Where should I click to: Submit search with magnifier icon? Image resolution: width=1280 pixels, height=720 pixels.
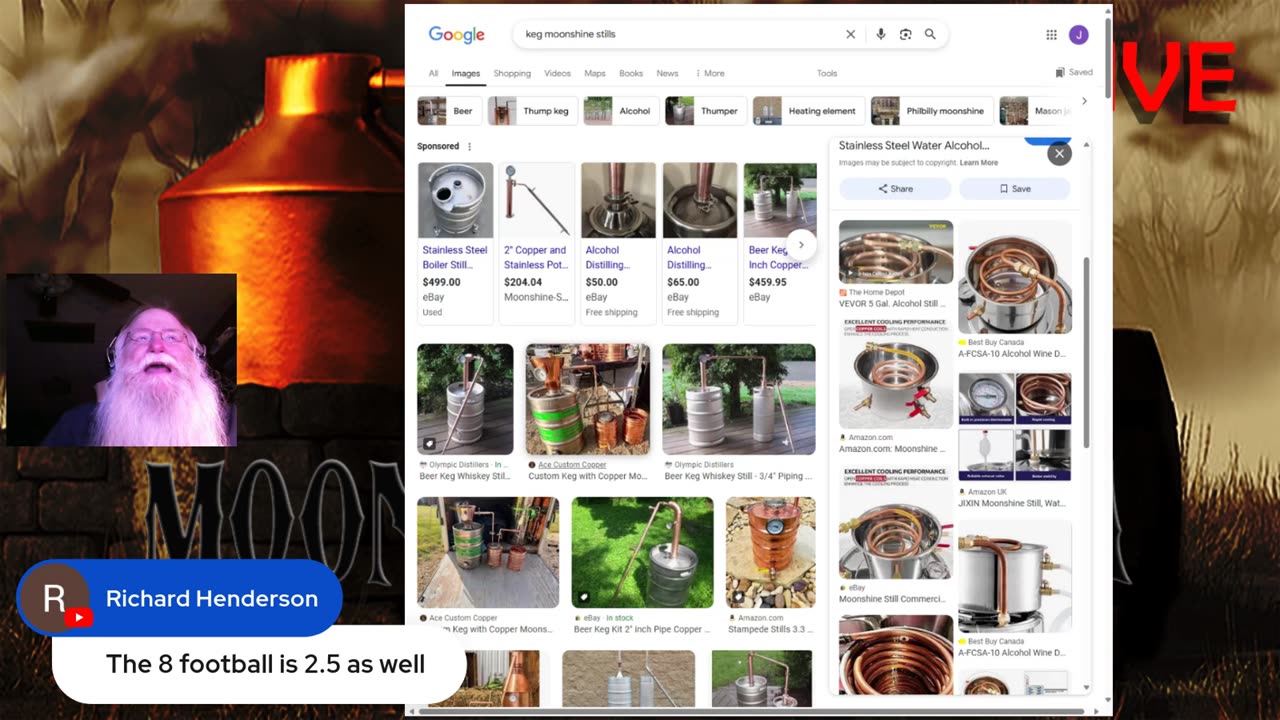click(x=930, y=34)
